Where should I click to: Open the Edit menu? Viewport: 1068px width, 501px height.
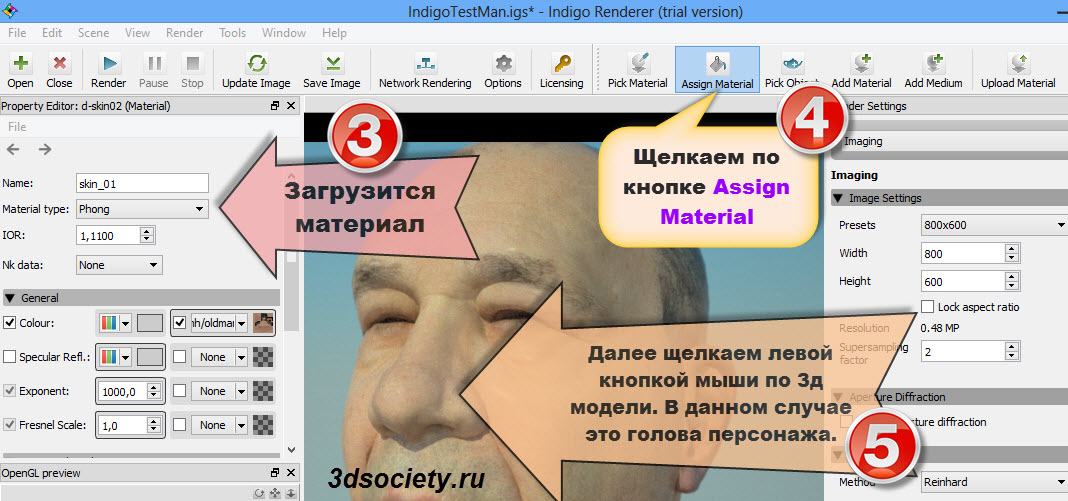point(52,33)
